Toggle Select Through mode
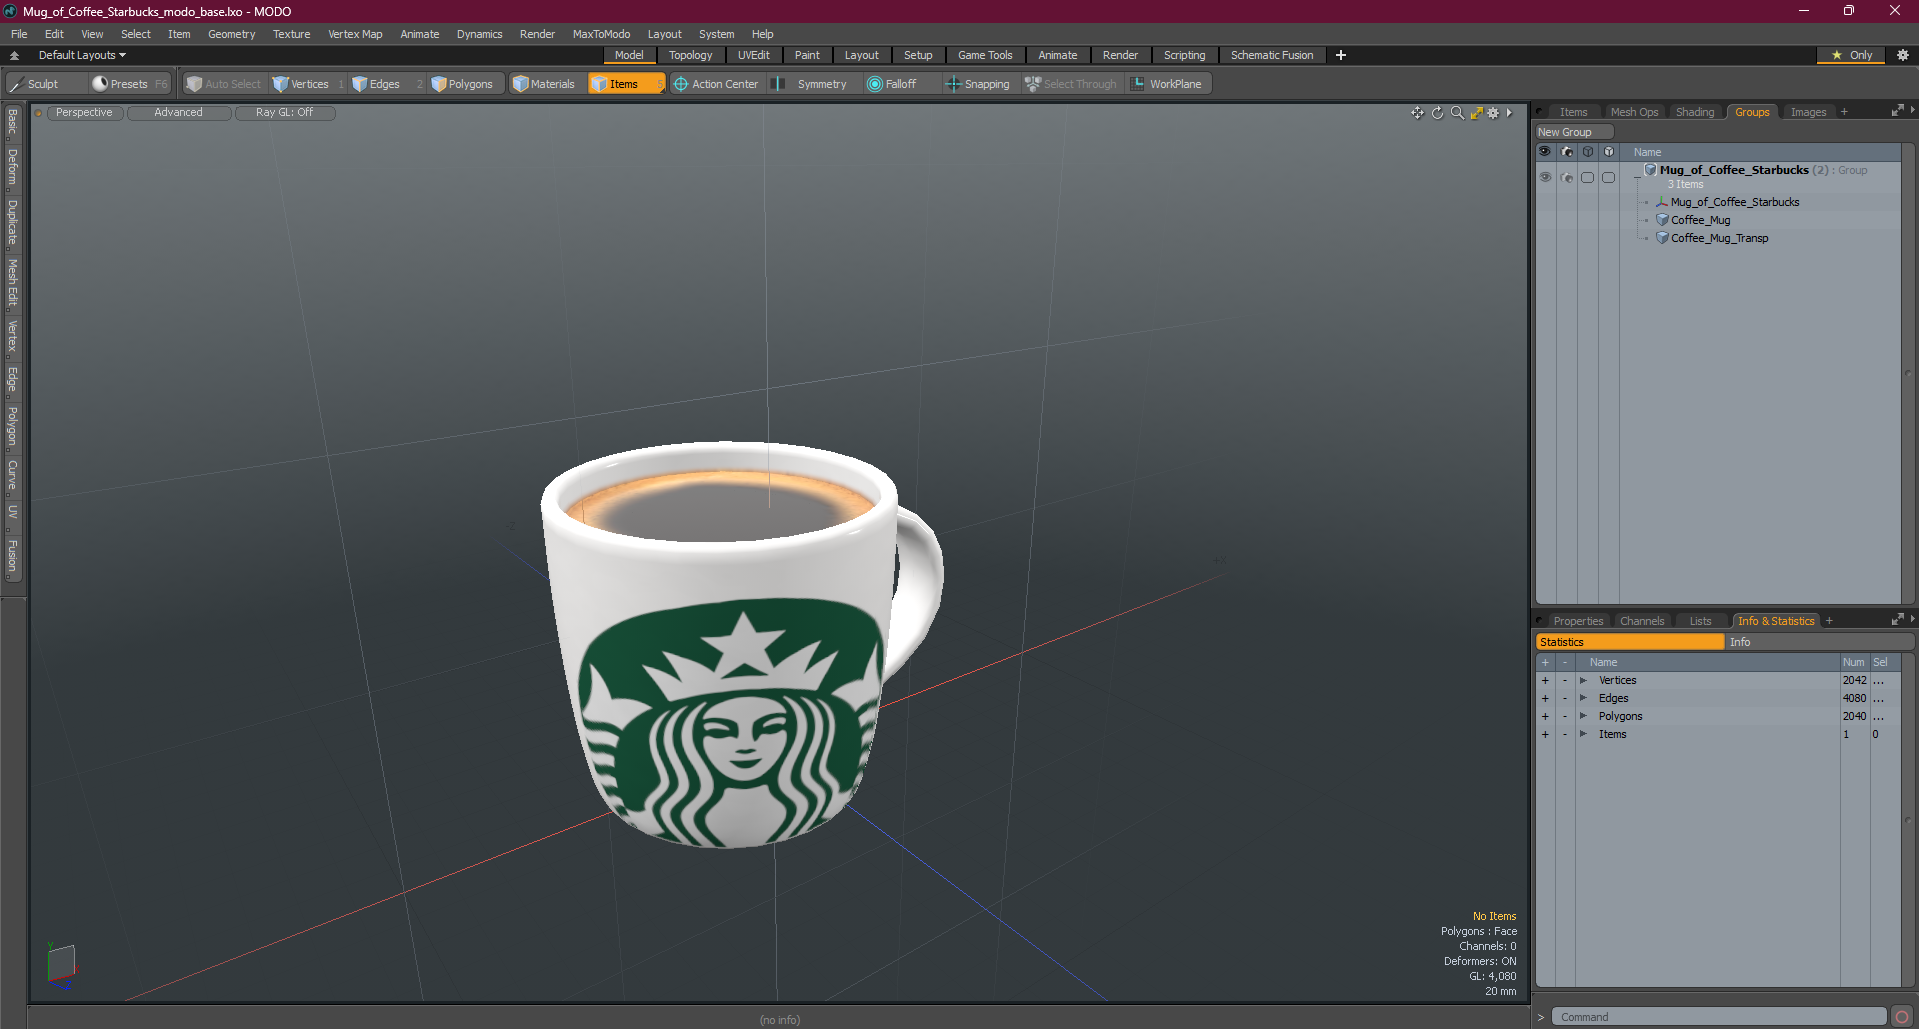 [1071, 84]
